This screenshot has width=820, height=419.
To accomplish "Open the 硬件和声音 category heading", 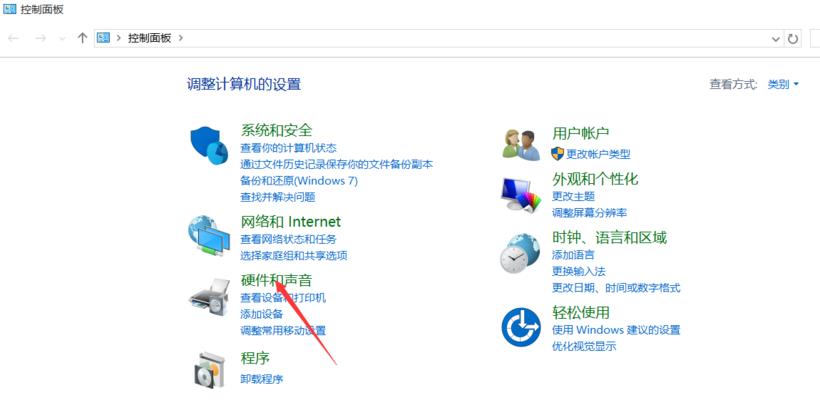I will click(x=276, y=280).
